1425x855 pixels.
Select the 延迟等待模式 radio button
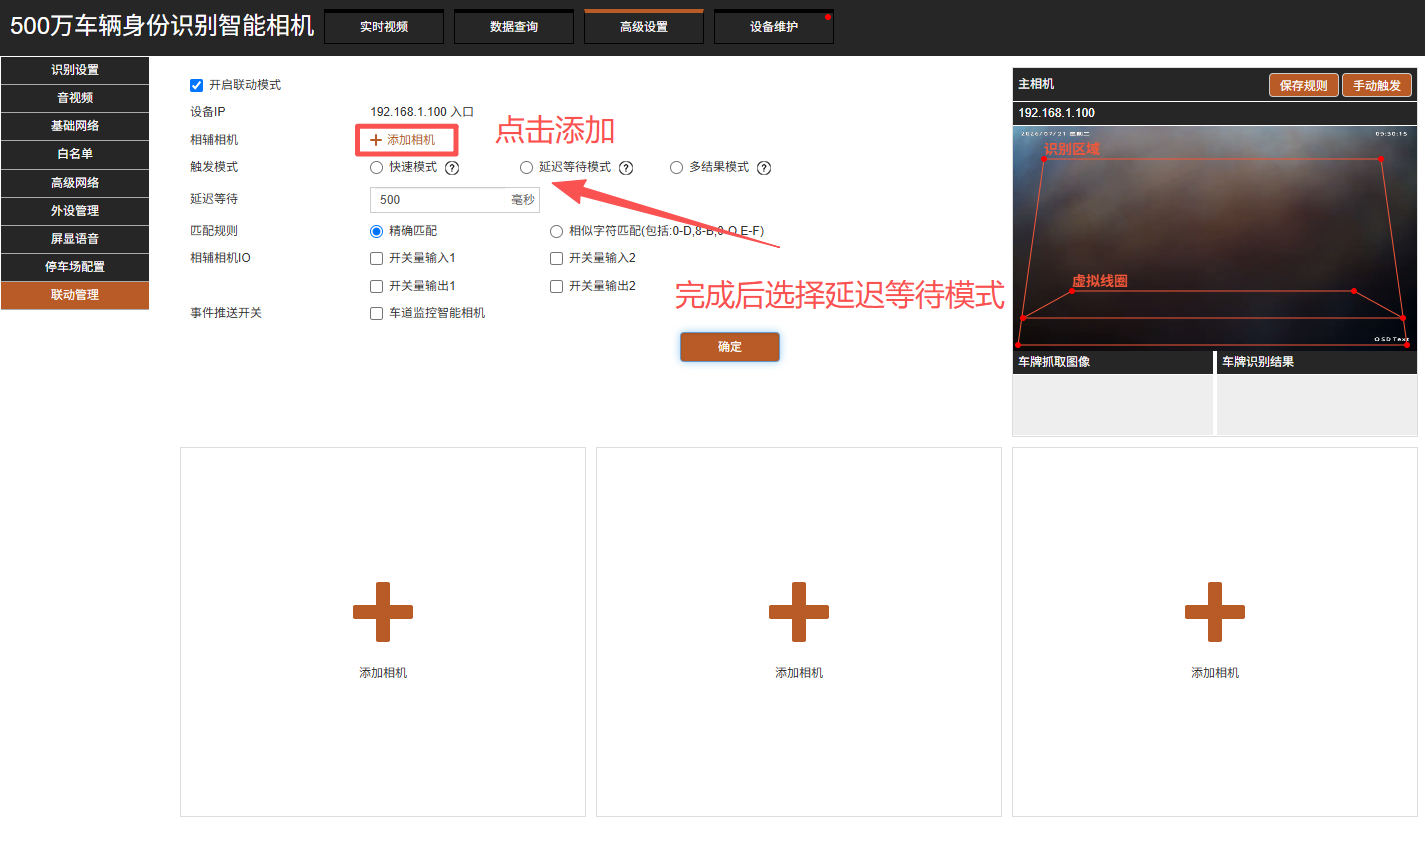(526, 167)
